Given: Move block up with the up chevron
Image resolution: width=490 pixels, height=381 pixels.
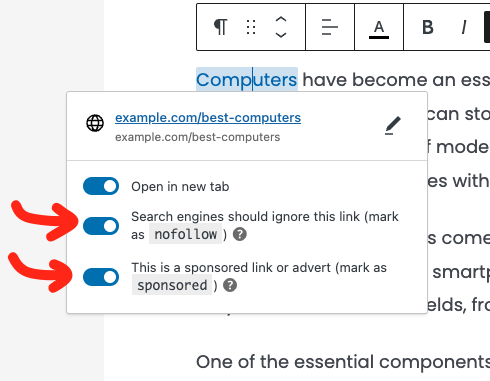Looking at the screenshot, I should (x=281, y=20).
